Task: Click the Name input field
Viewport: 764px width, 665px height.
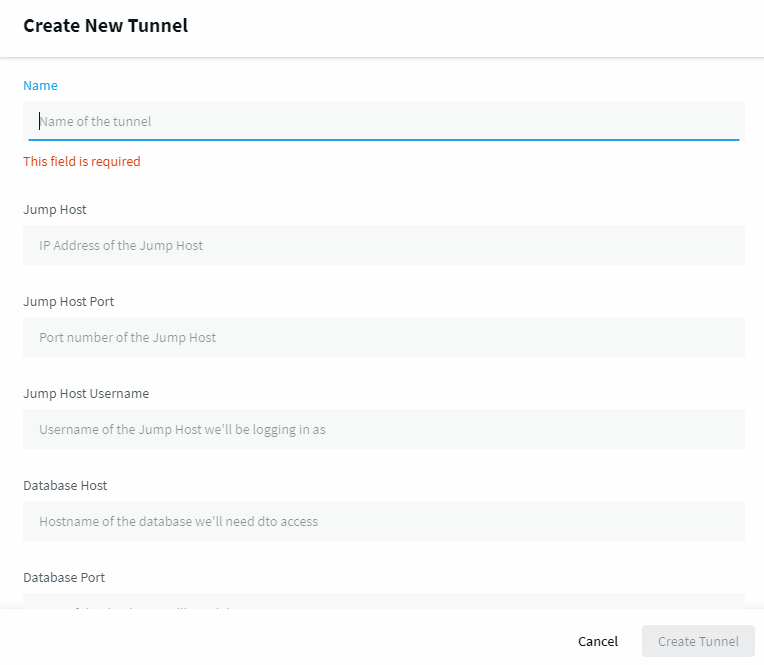Action: (384, 121)
